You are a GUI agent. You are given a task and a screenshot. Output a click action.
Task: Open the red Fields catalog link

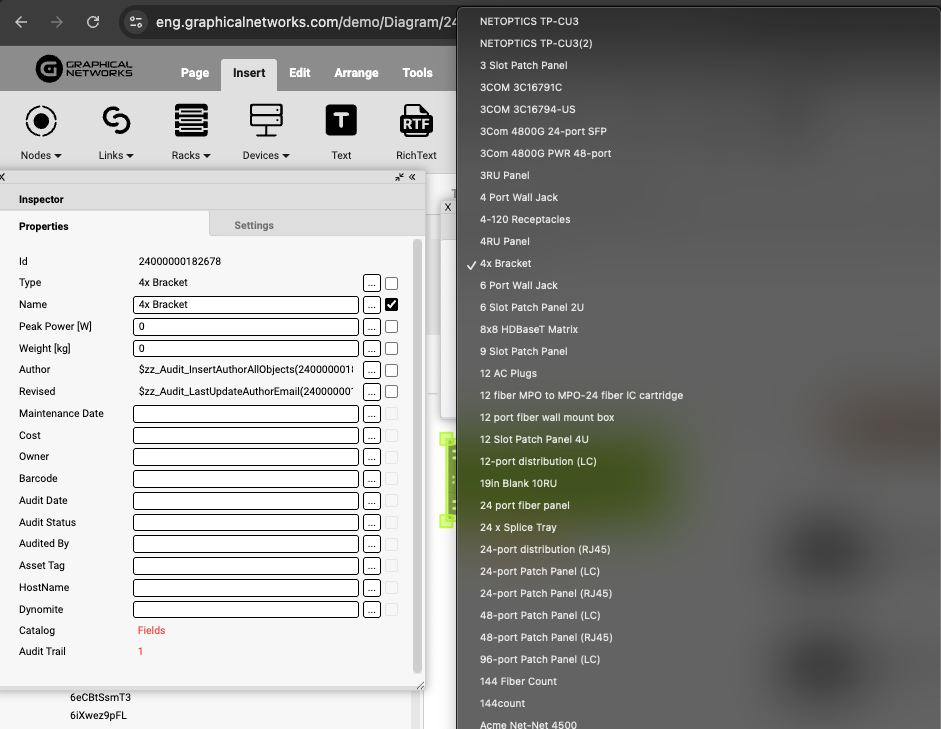pyautogui.click(x=151, y=631)
